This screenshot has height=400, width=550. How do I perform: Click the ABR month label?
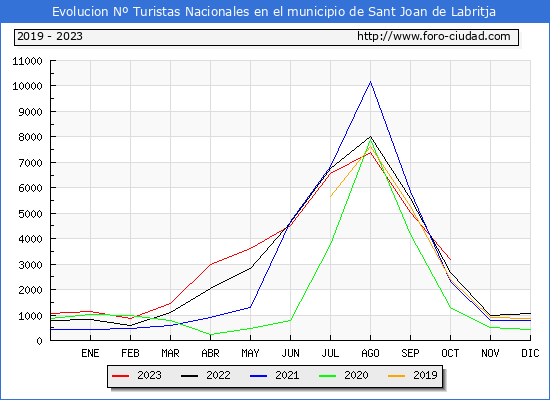coord(210,353)
